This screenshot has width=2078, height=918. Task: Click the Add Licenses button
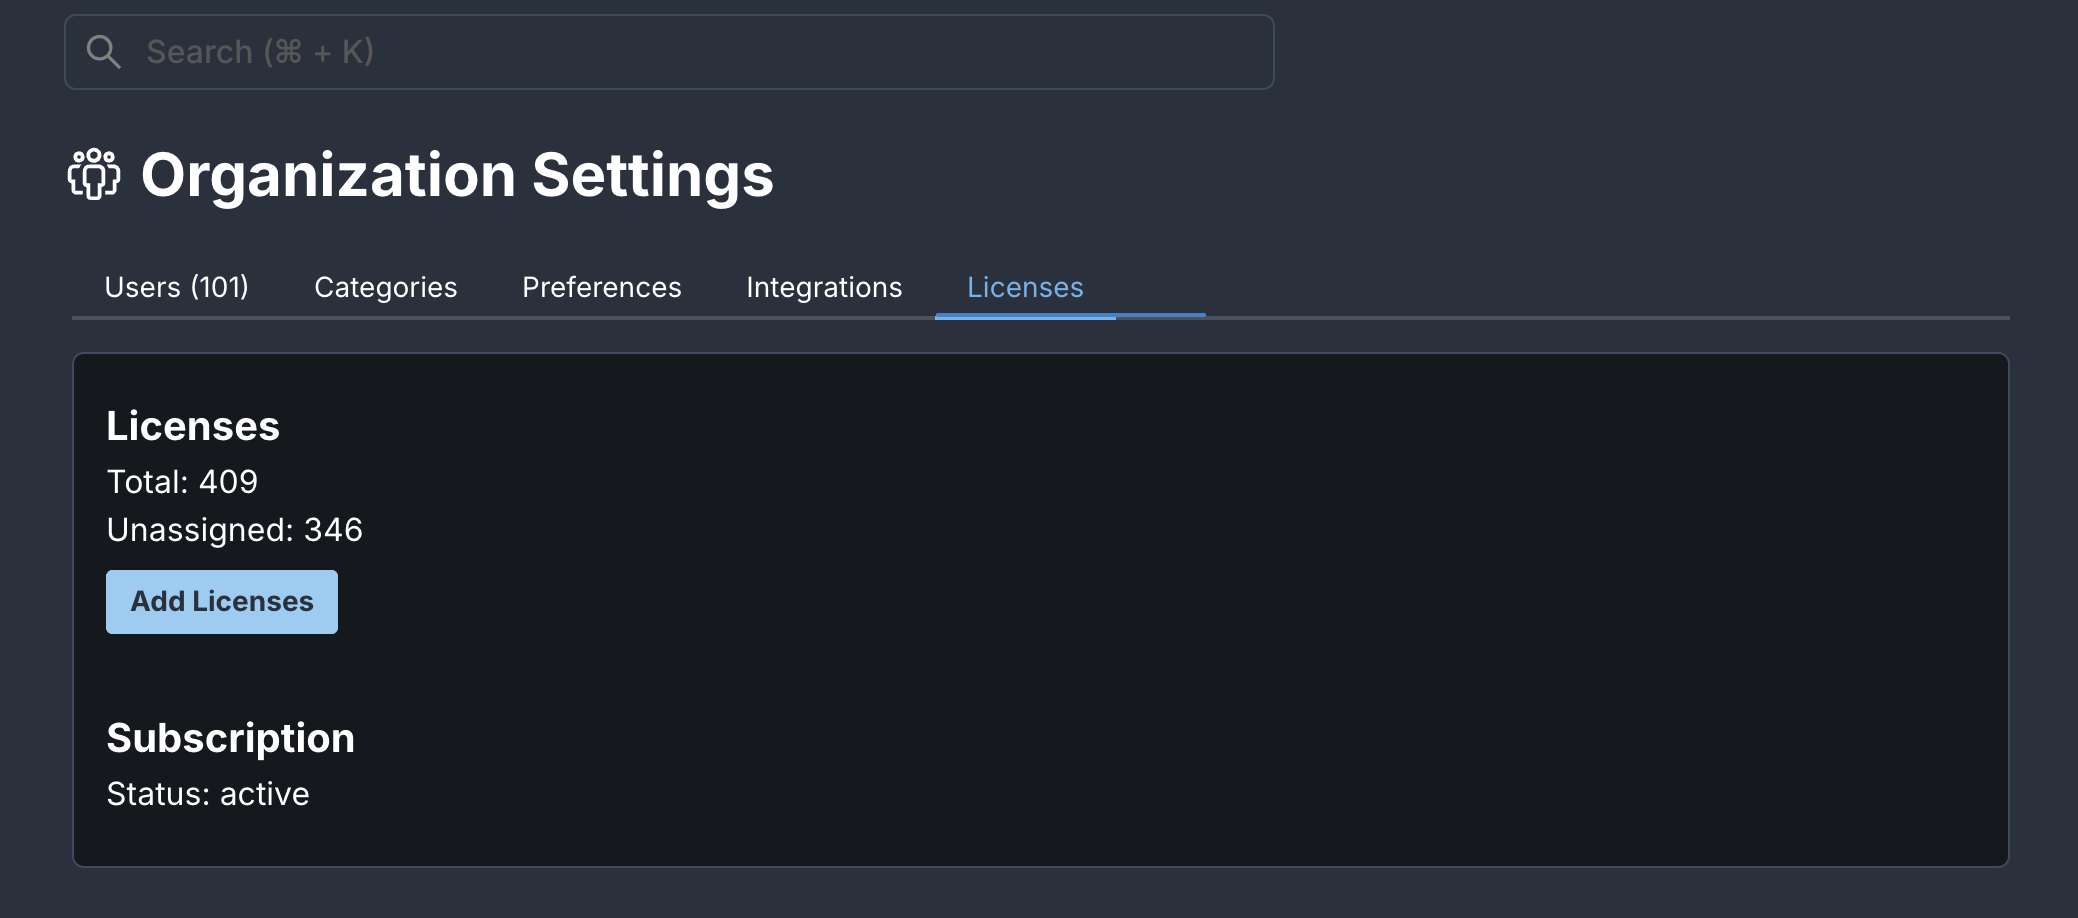tap(221, 601)
